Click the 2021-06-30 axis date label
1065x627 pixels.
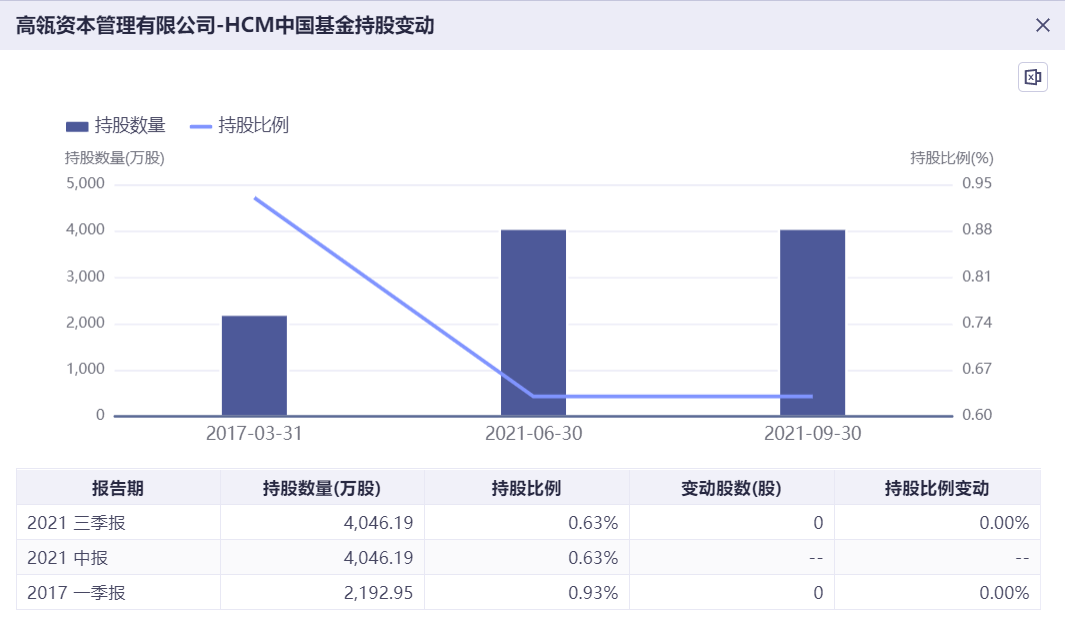[533, 433]
